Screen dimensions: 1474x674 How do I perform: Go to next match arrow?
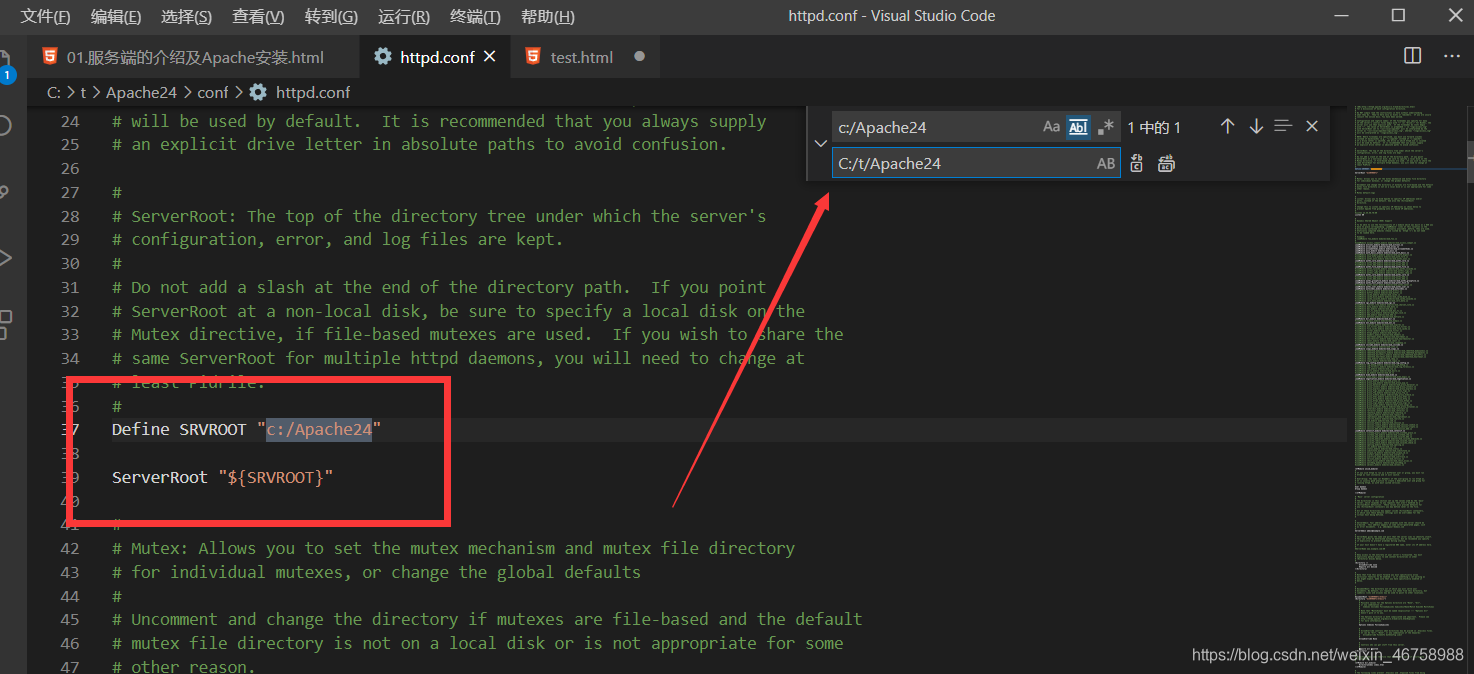coord(1256,126)
